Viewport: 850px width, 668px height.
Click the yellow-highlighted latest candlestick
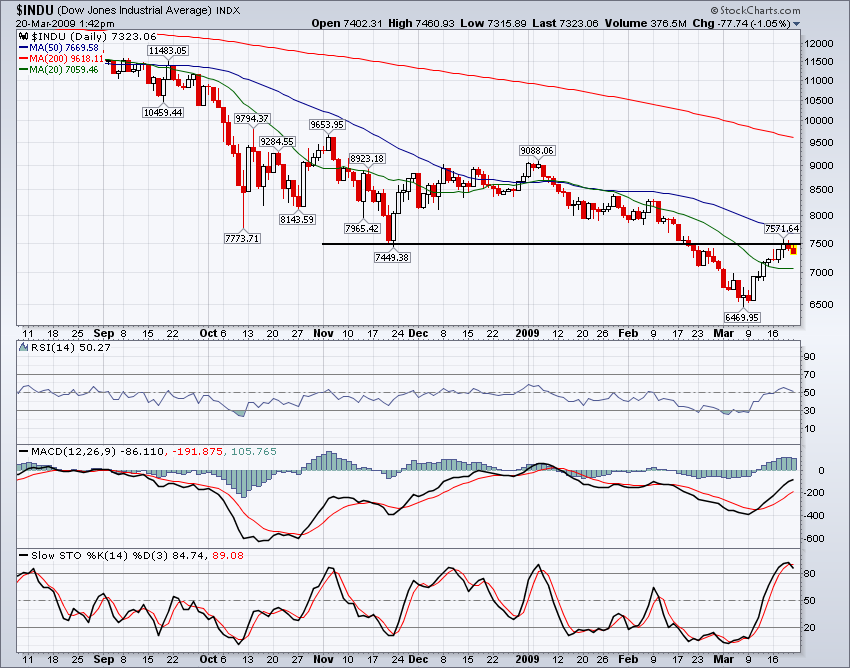click(794, 249)
